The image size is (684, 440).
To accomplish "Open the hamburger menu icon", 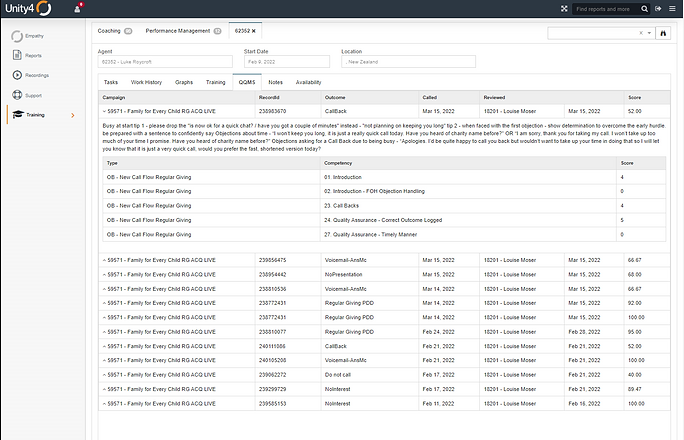I will pyautogui.click(x=672, y=9).
